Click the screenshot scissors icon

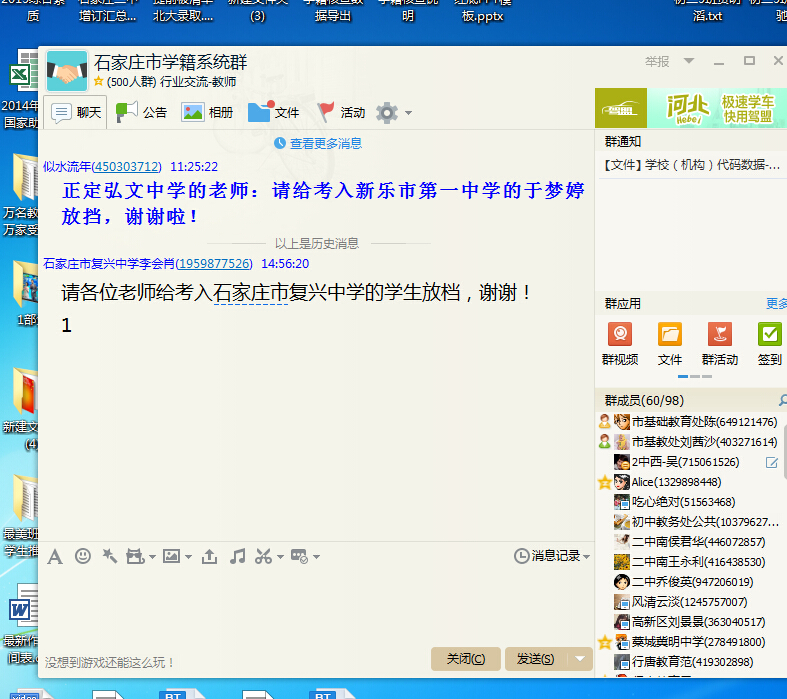pos(264,556)
